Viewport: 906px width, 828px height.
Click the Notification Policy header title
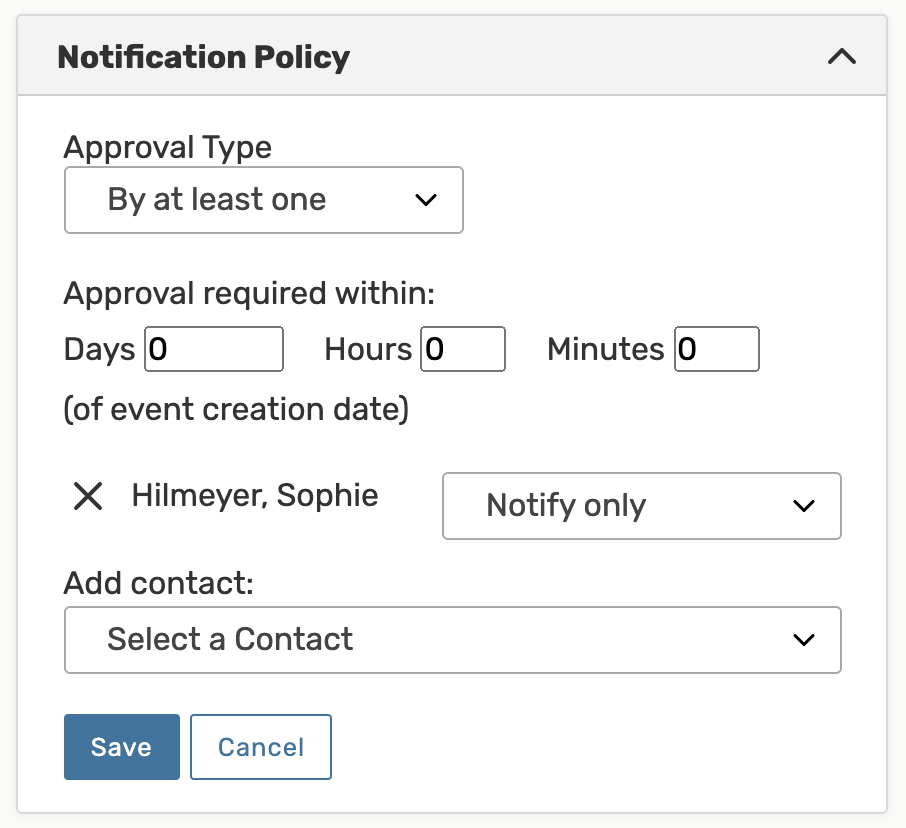(204, 57)
